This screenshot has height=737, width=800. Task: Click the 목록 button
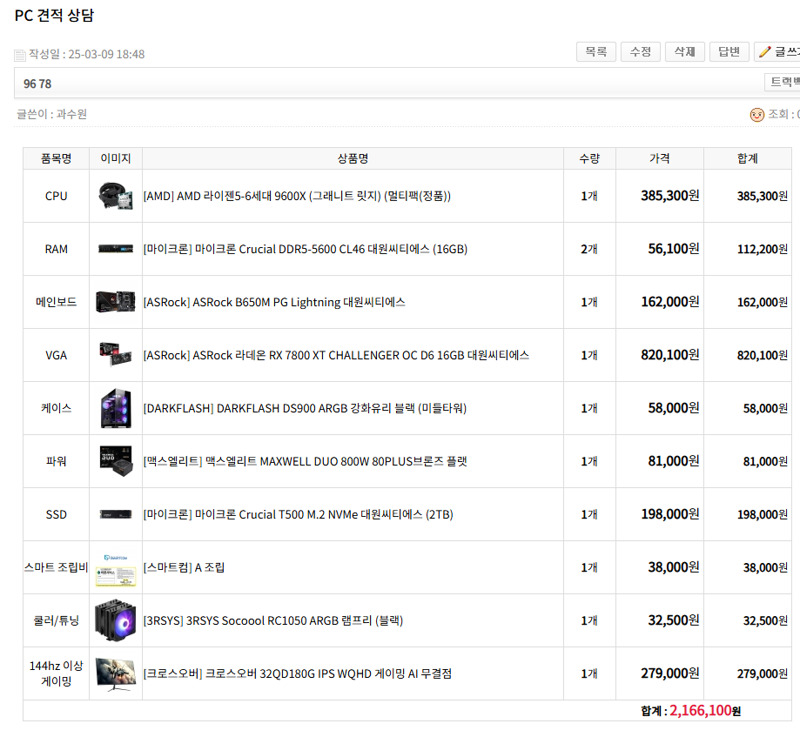point(596,52)
